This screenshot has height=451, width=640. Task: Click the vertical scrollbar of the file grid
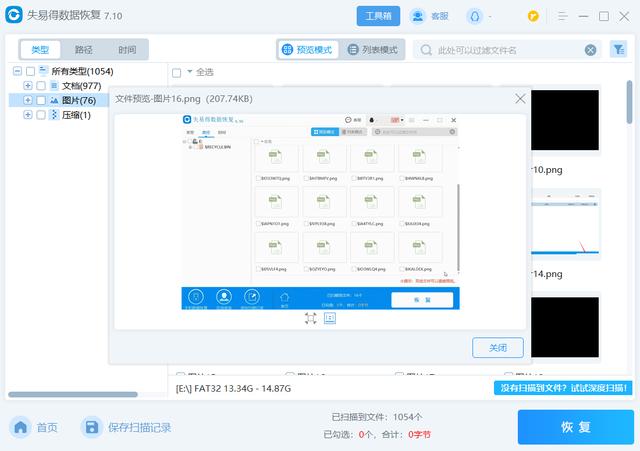629,102
